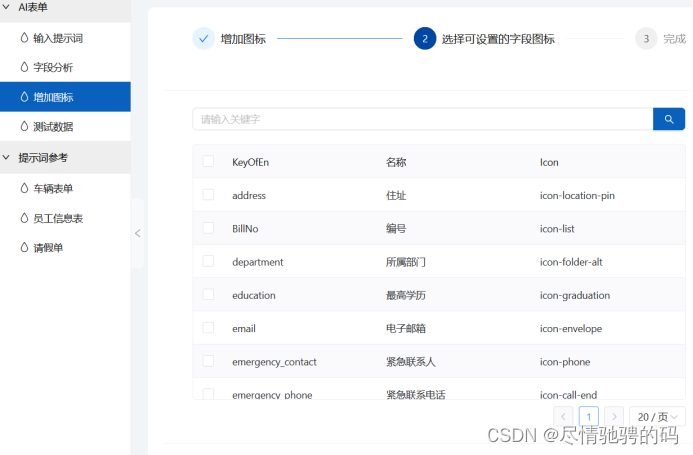Check the address row checkbox
This screenshot has height=455, width=693.
coord(208,195)
